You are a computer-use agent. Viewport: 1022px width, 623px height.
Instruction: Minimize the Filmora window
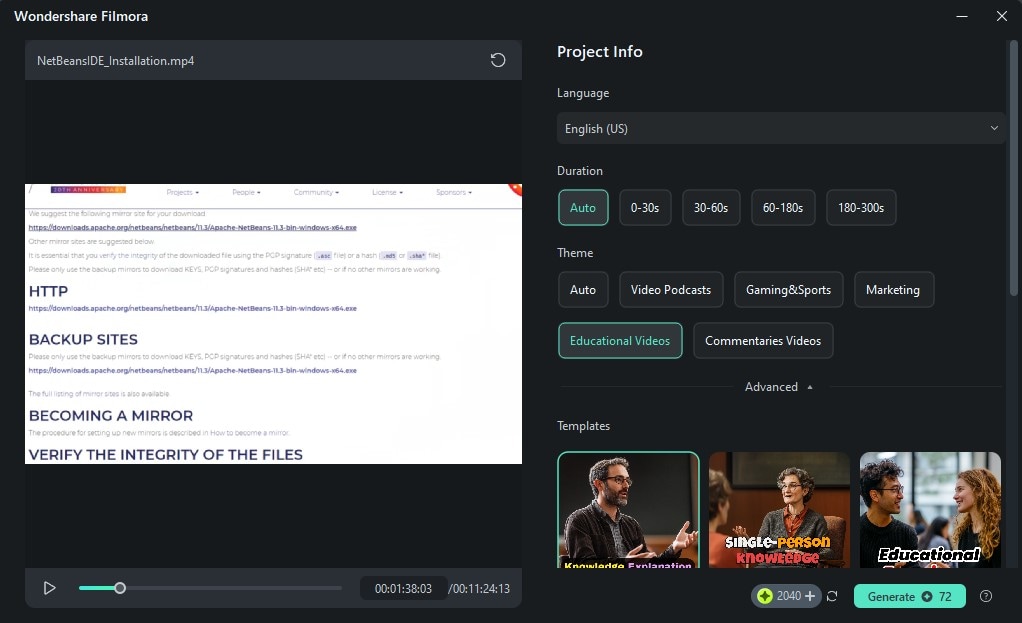pyautogui.click(x=961, y=16)
